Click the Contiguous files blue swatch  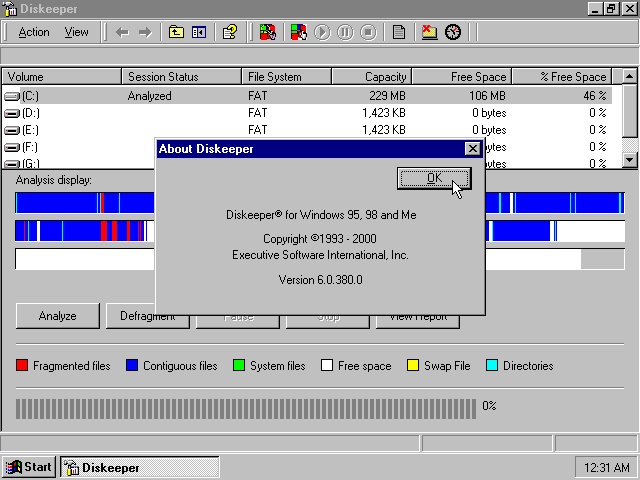tap(132, 365)
